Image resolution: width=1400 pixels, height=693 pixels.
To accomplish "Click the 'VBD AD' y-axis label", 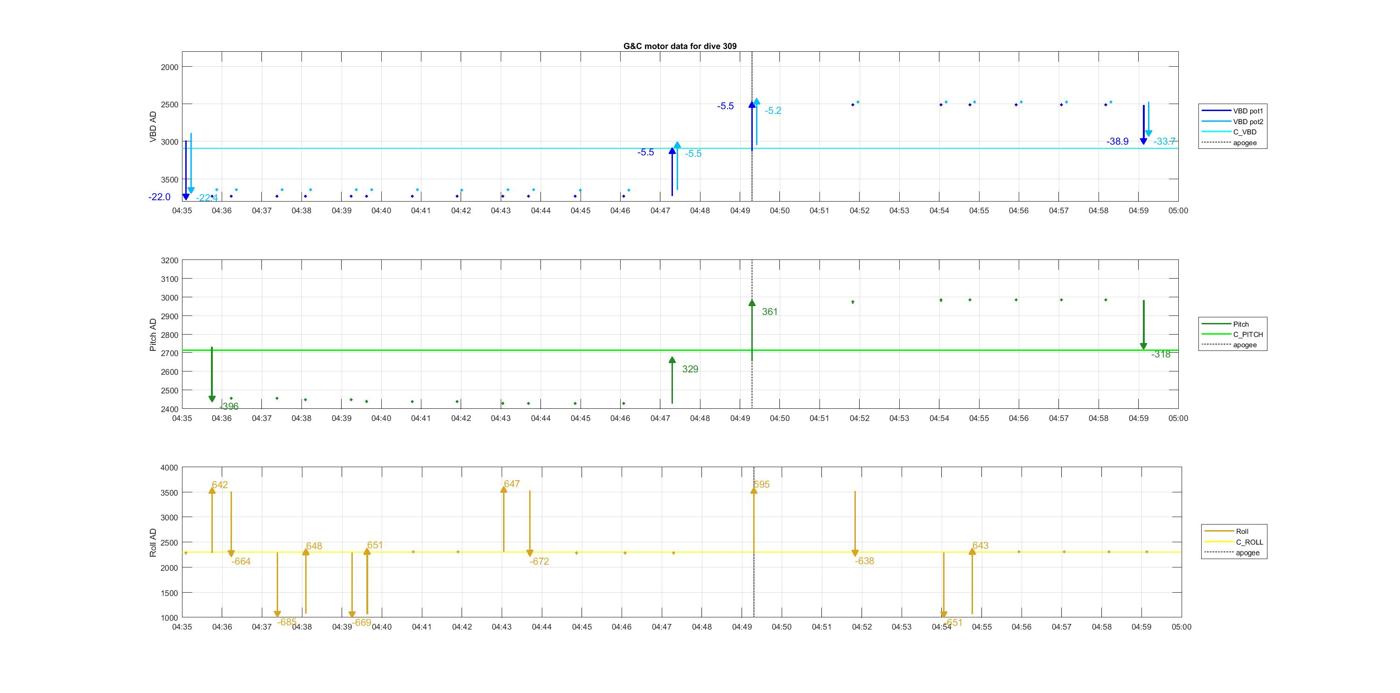I will pos(154,126).
